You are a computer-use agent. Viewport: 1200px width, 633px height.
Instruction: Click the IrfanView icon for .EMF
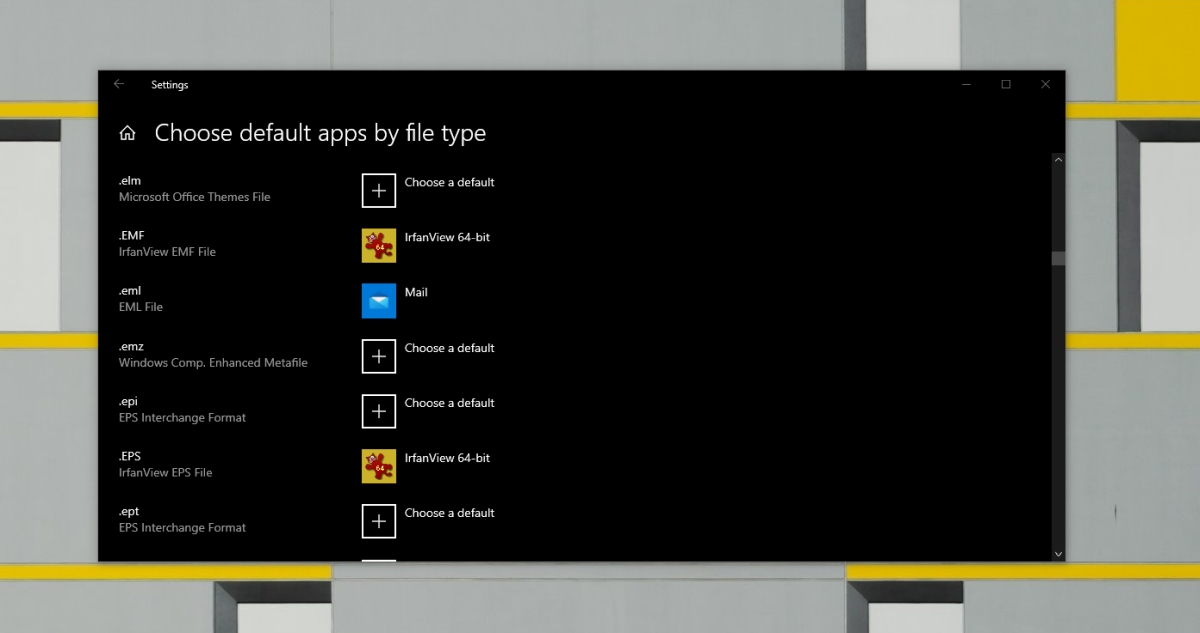click(x=379, y=245)
